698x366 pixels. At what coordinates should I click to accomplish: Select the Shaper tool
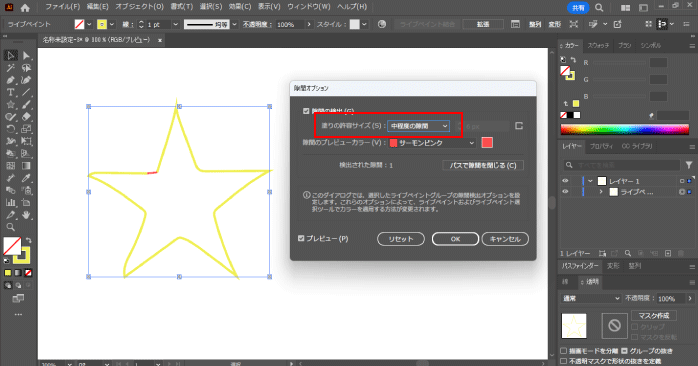pyautogui.click(x=10, y=117)
